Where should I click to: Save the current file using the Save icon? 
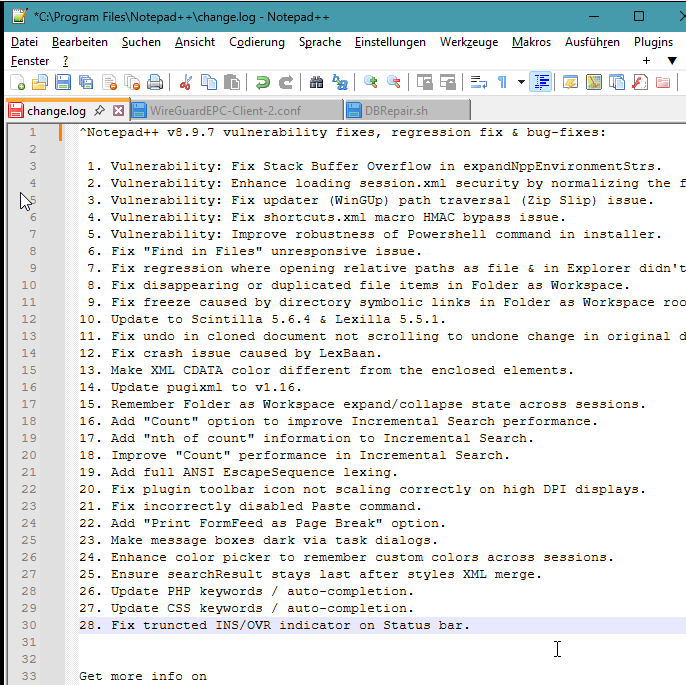click(x=63, y=82)
